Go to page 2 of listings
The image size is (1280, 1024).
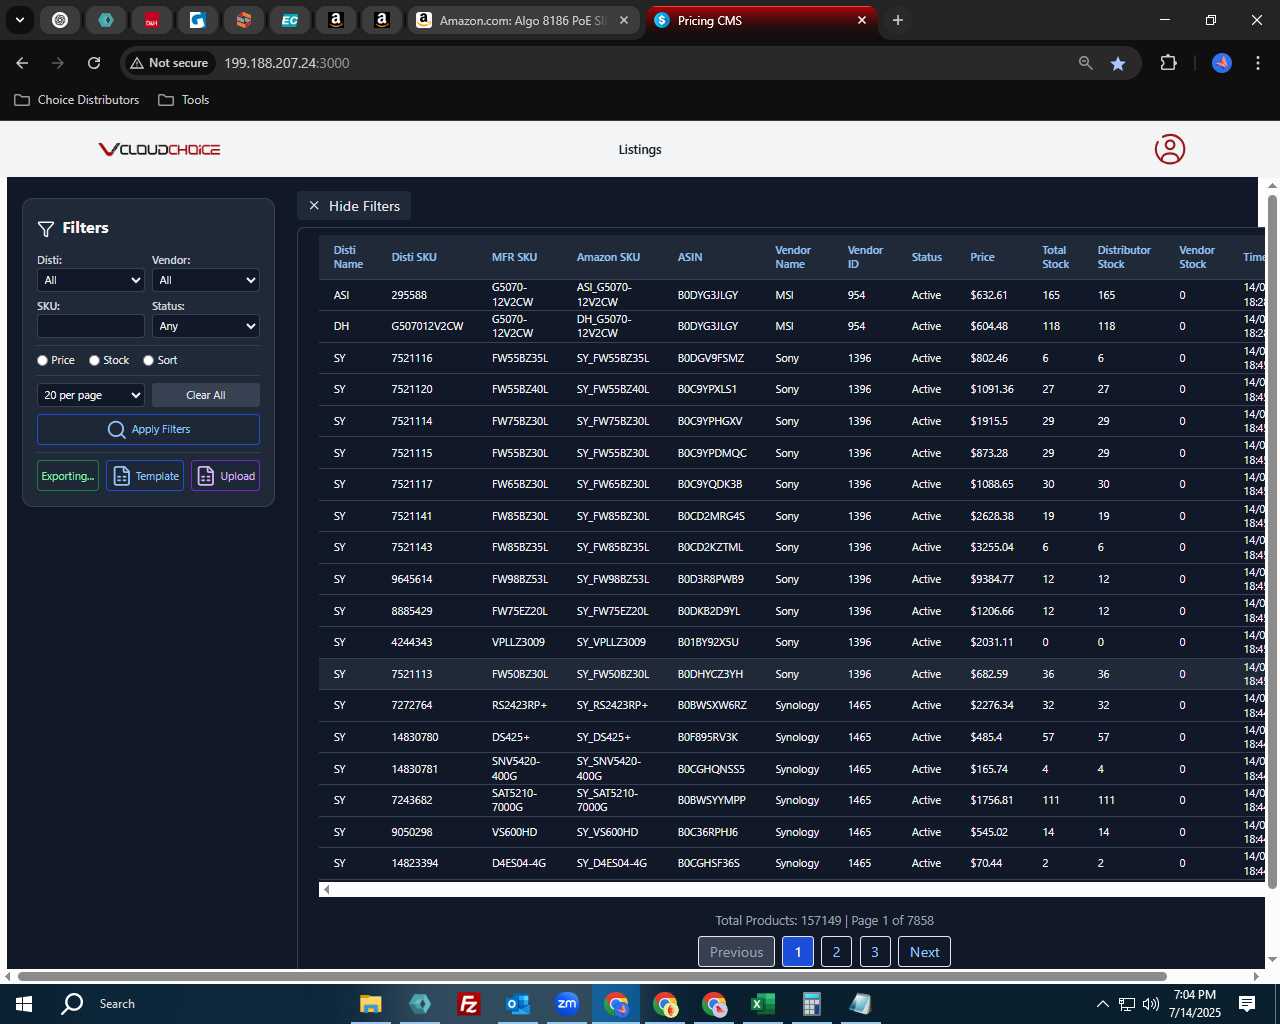[836, 952]
